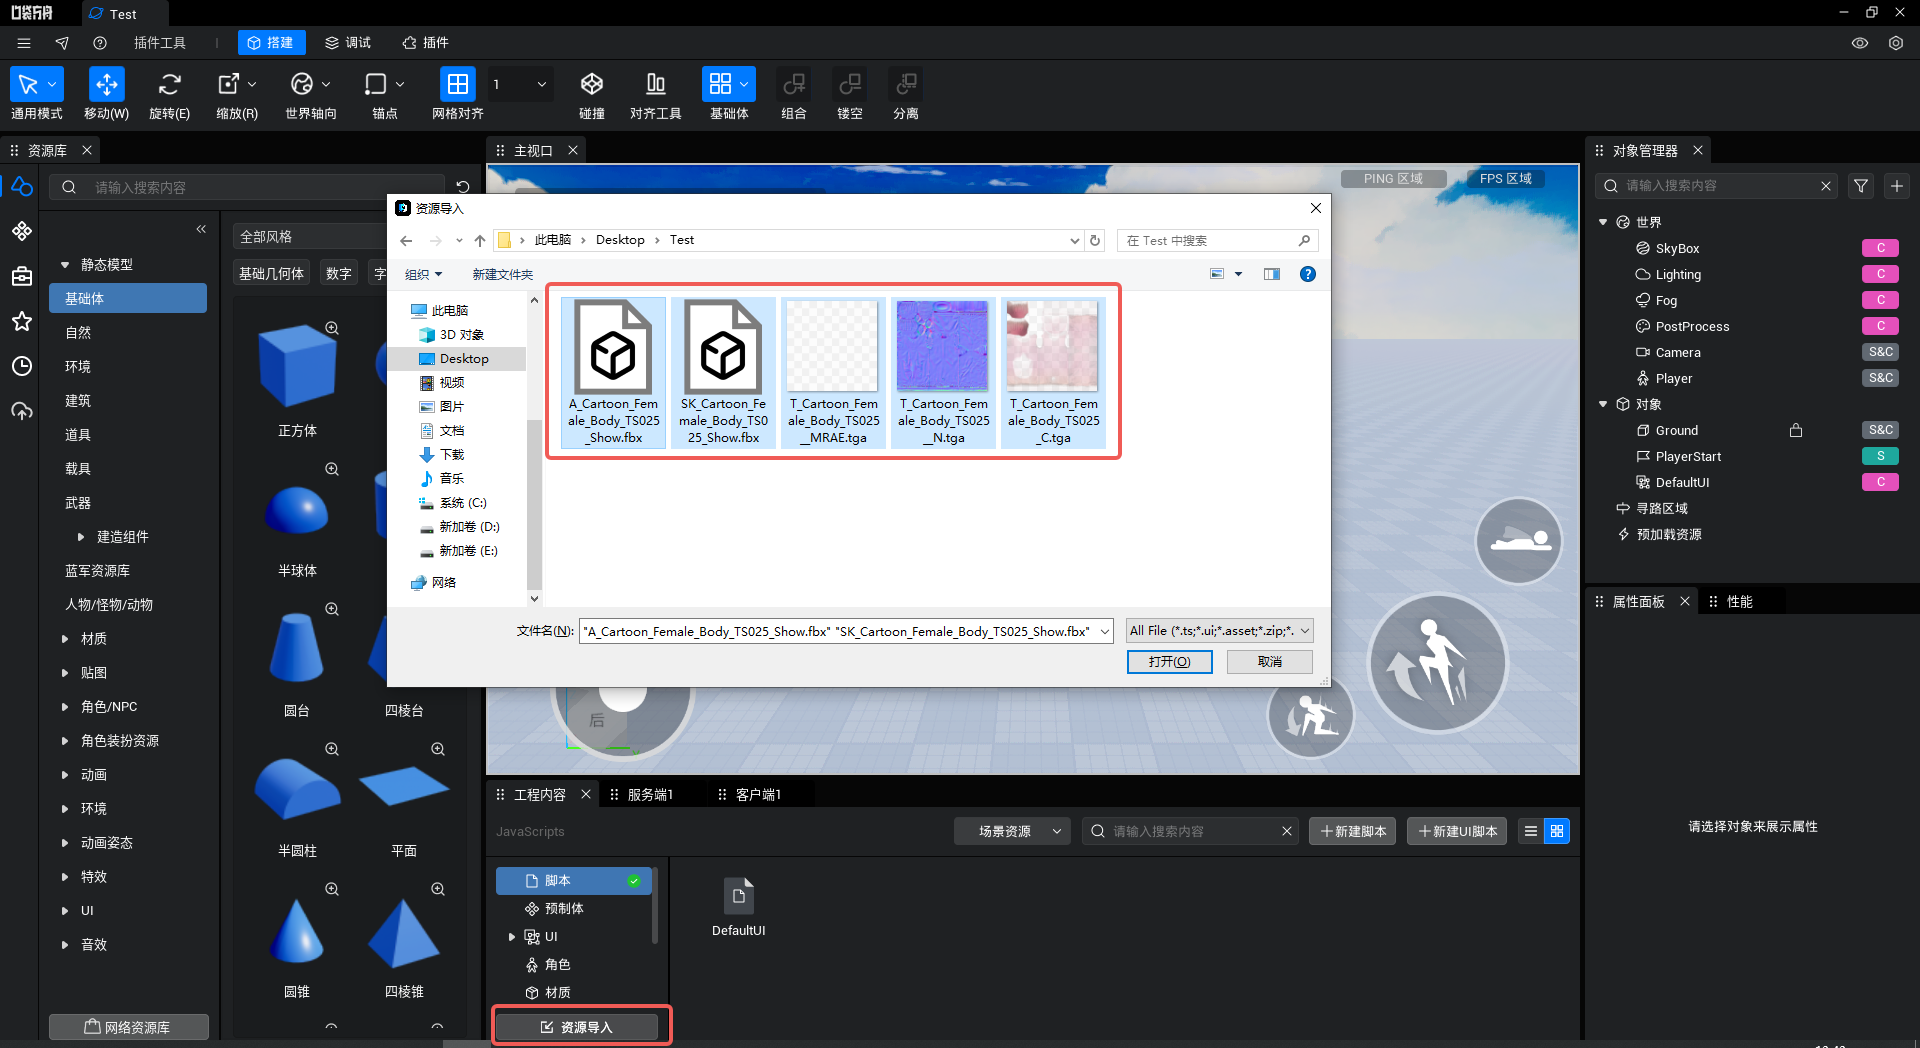Click the 组合 combine icon

coord(794,84)
